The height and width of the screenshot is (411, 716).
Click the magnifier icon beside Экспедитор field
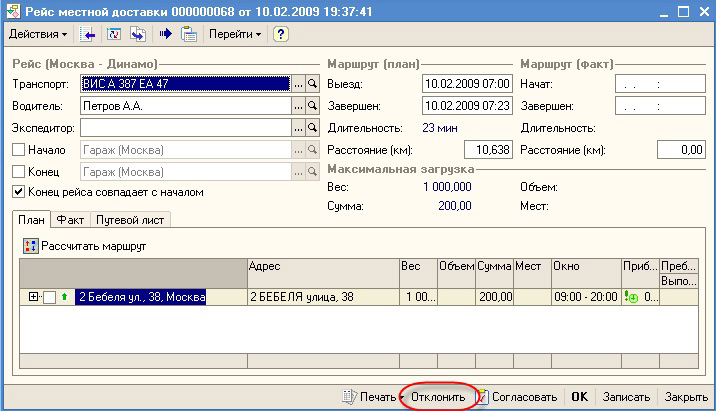(312, 128)
